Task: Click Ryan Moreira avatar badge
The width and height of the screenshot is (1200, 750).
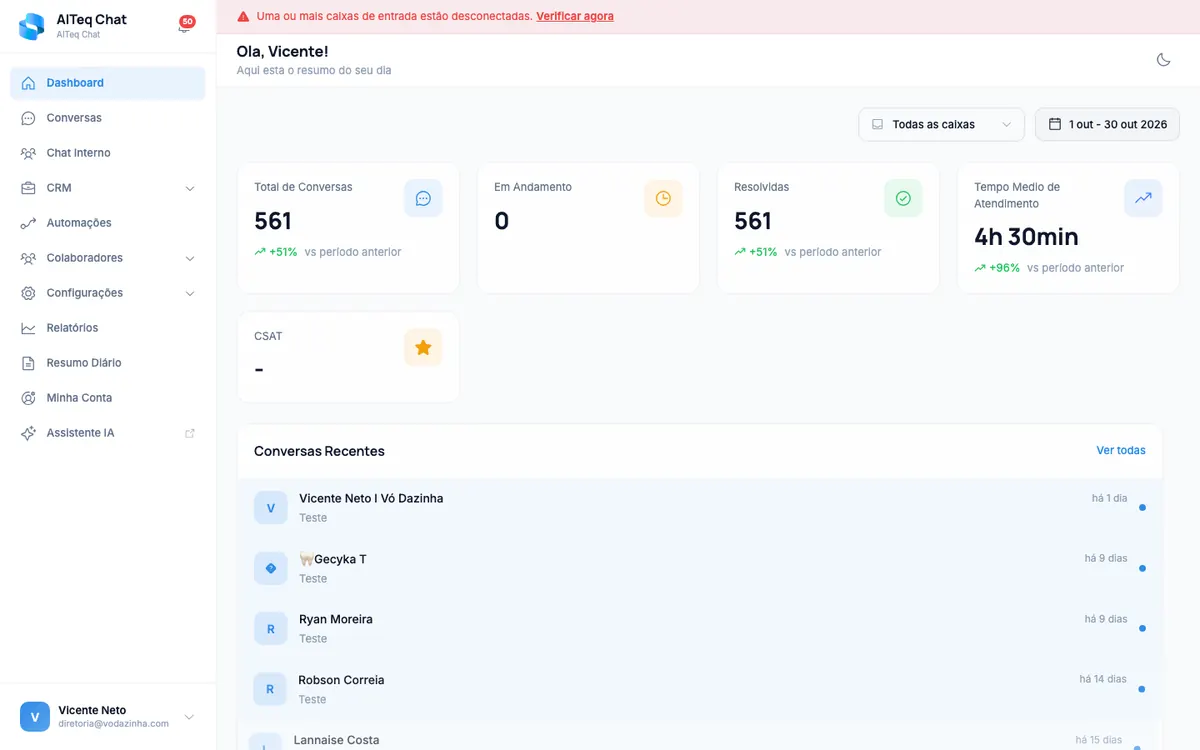Action: pyautogui.click(x=270, y=629)
